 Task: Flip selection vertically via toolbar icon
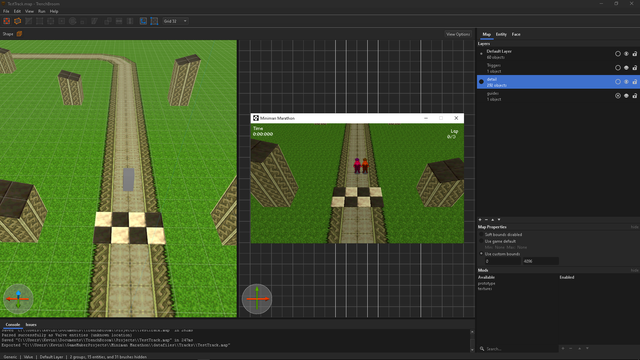click(x=130, y=21)
